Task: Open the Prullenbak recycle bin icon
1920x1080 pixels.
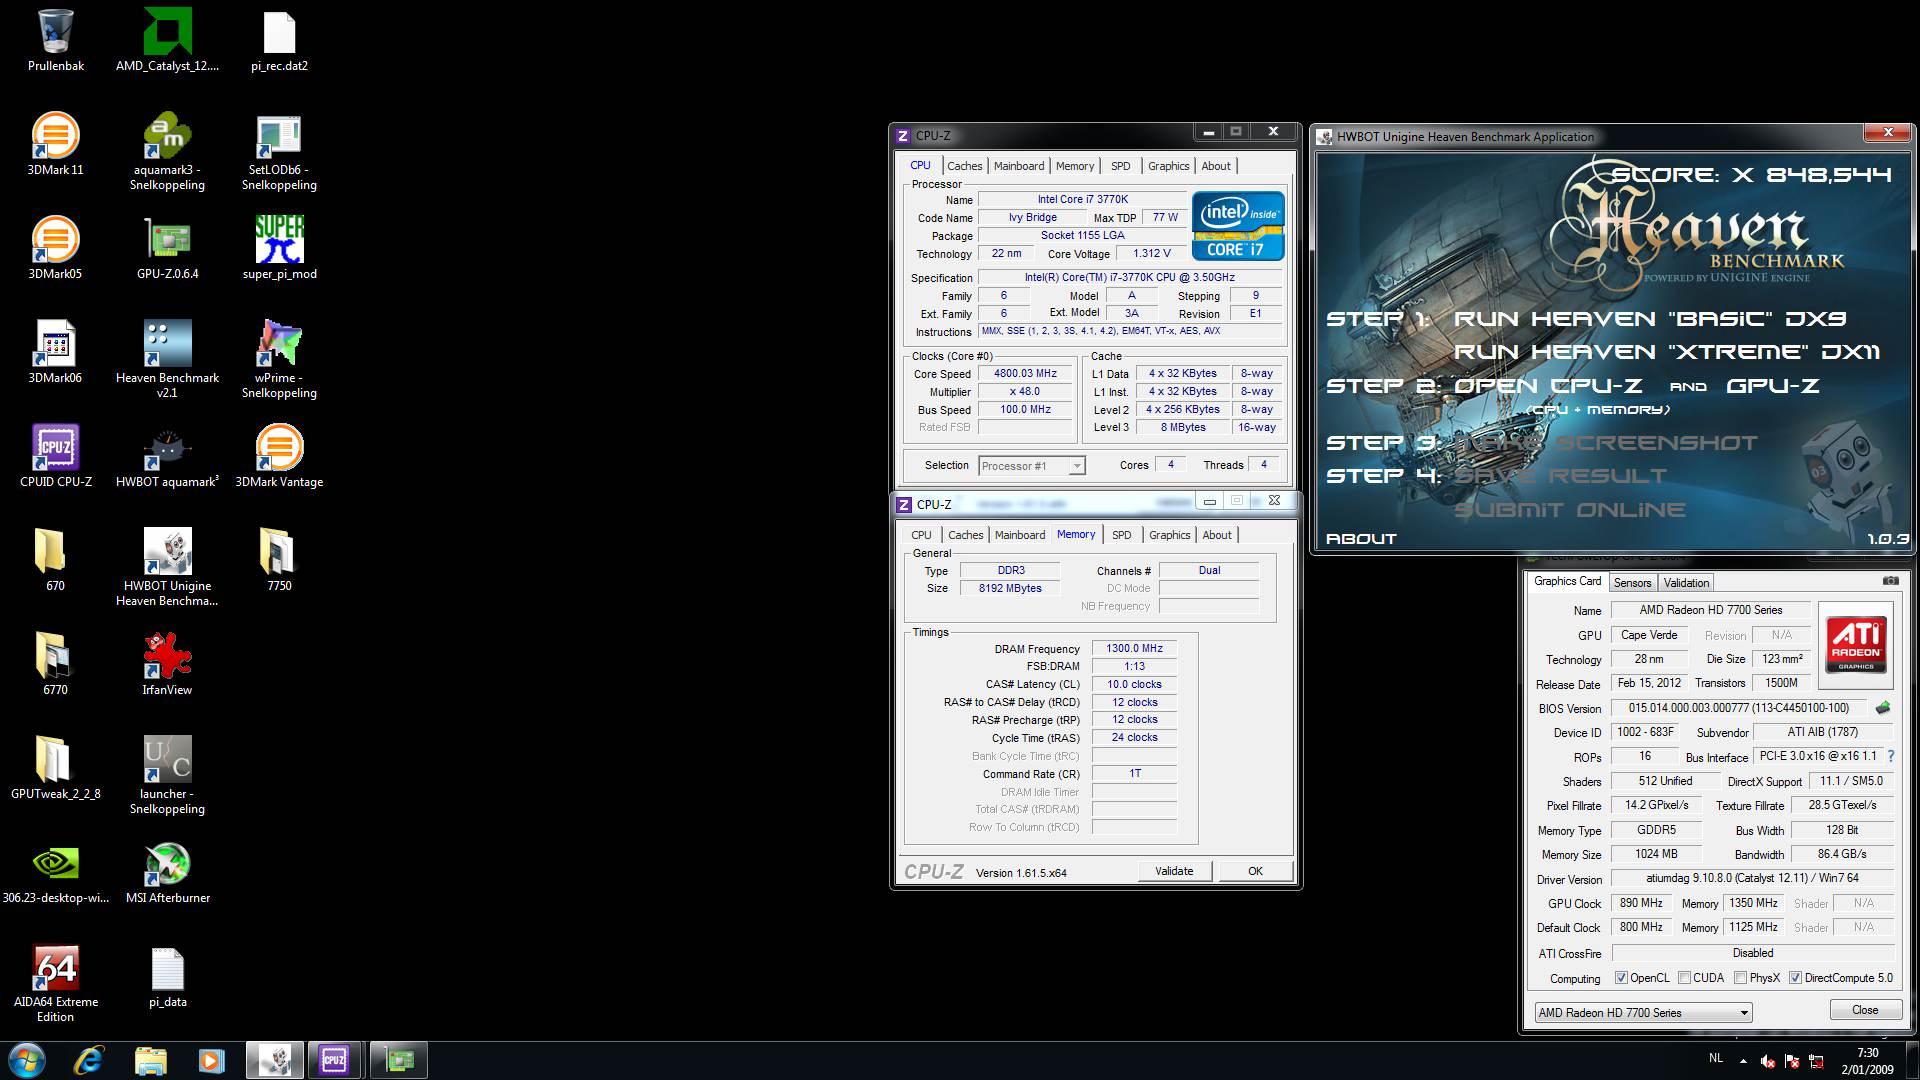Action: tap(56, 41)
